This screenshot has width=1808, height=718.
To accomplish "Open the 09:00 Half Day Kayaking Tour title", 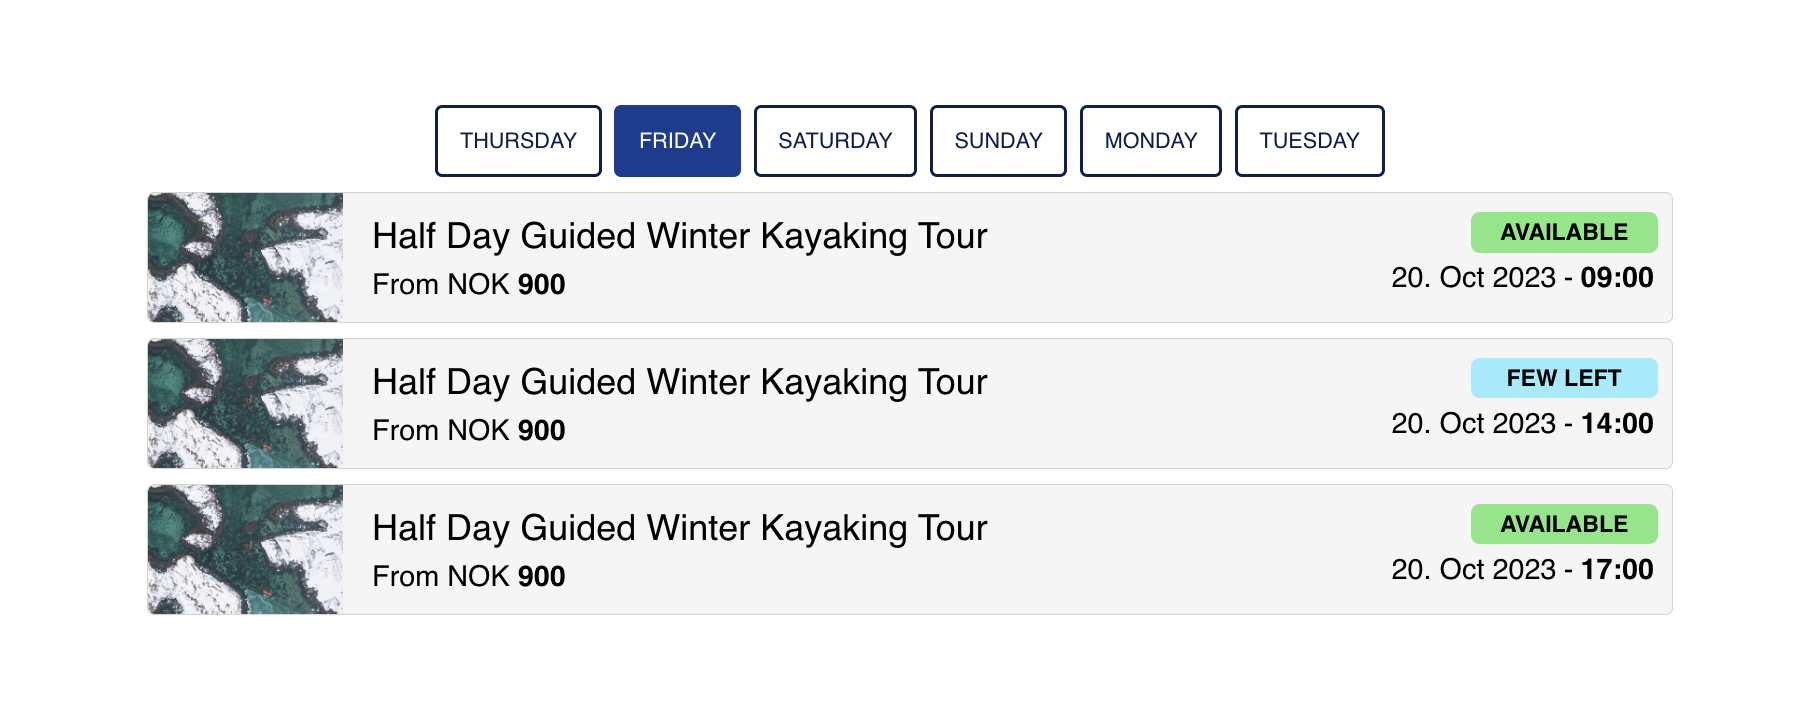I will [x=679, y=236].
